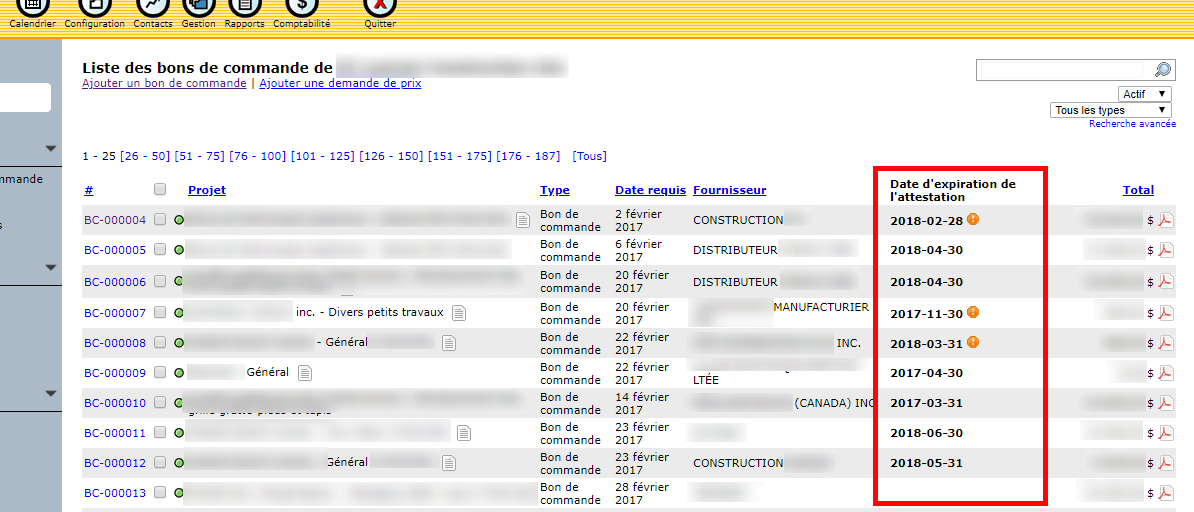
Task: Check the checkbox for BC-000010
Action: click(160, 403)
